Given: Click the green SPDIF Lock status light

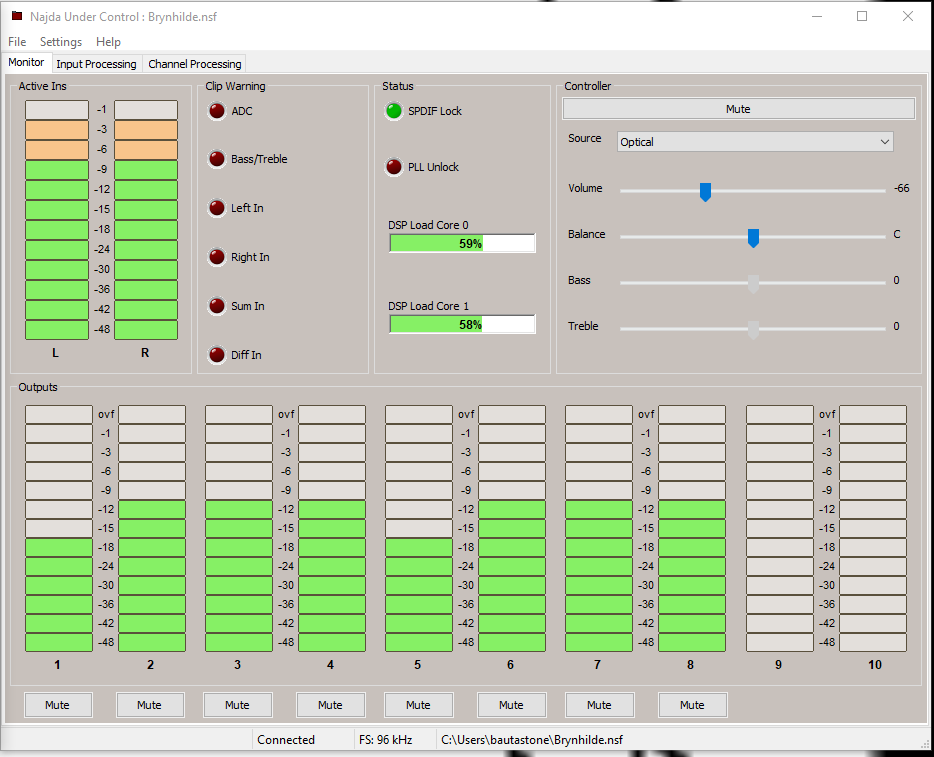Looking at the screenshot, I should [394, 111].
